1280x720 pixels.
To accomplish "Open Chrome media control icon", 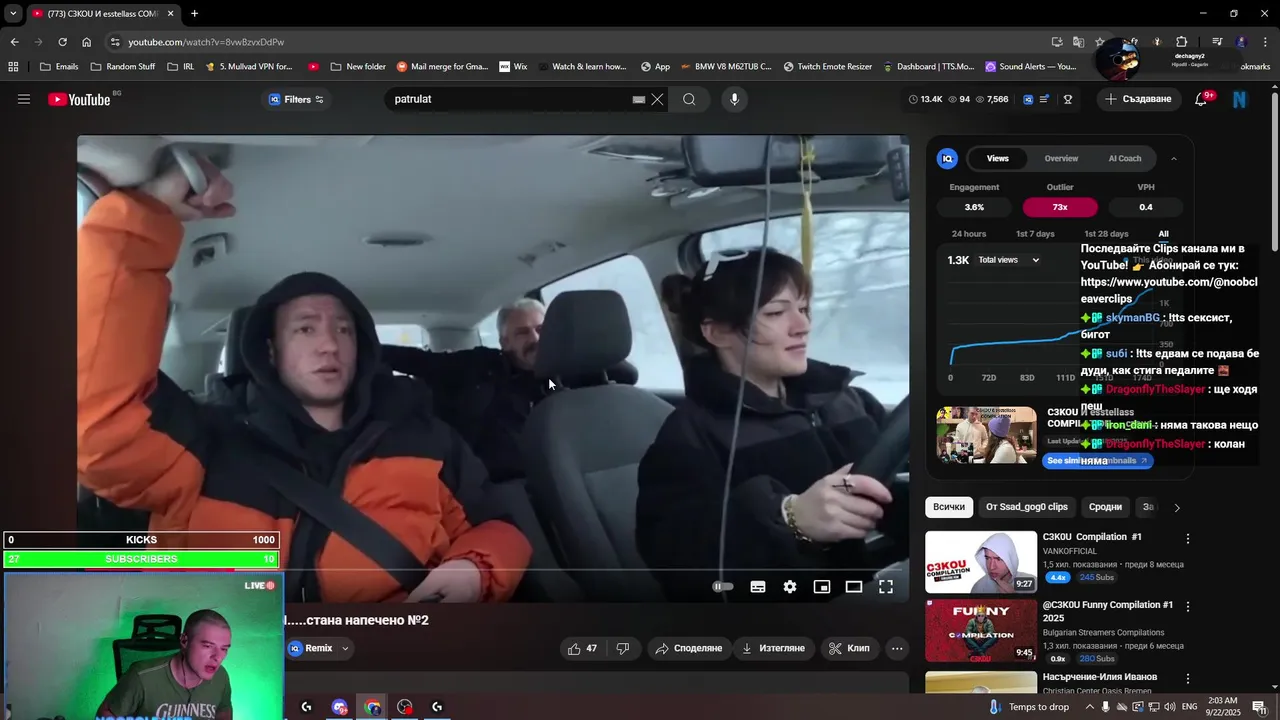I will click(x=1217, y=42).
